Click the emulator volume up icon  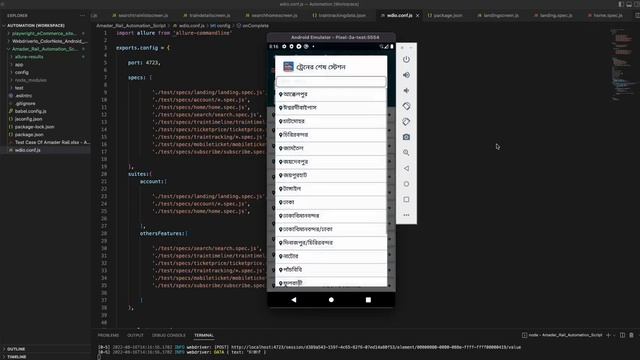click(x=406, y=75)
